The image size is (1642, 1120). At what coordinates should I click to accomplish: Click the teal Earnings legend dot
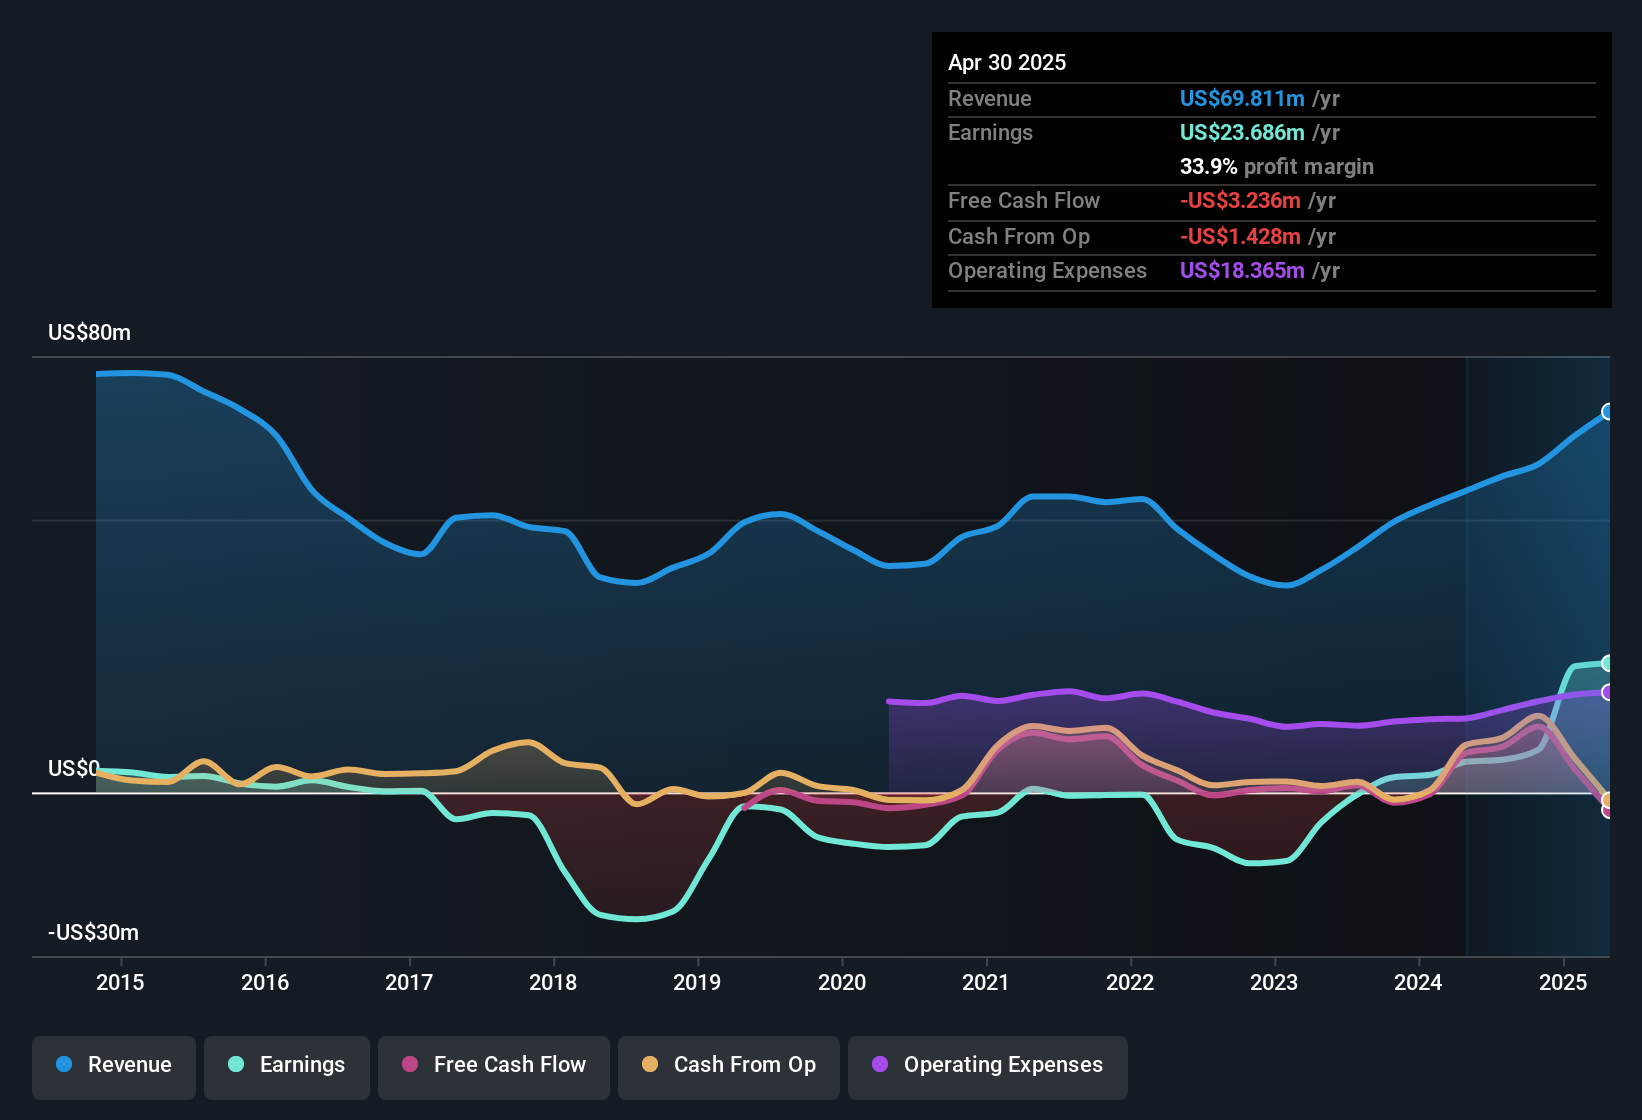click(236, 1064)
